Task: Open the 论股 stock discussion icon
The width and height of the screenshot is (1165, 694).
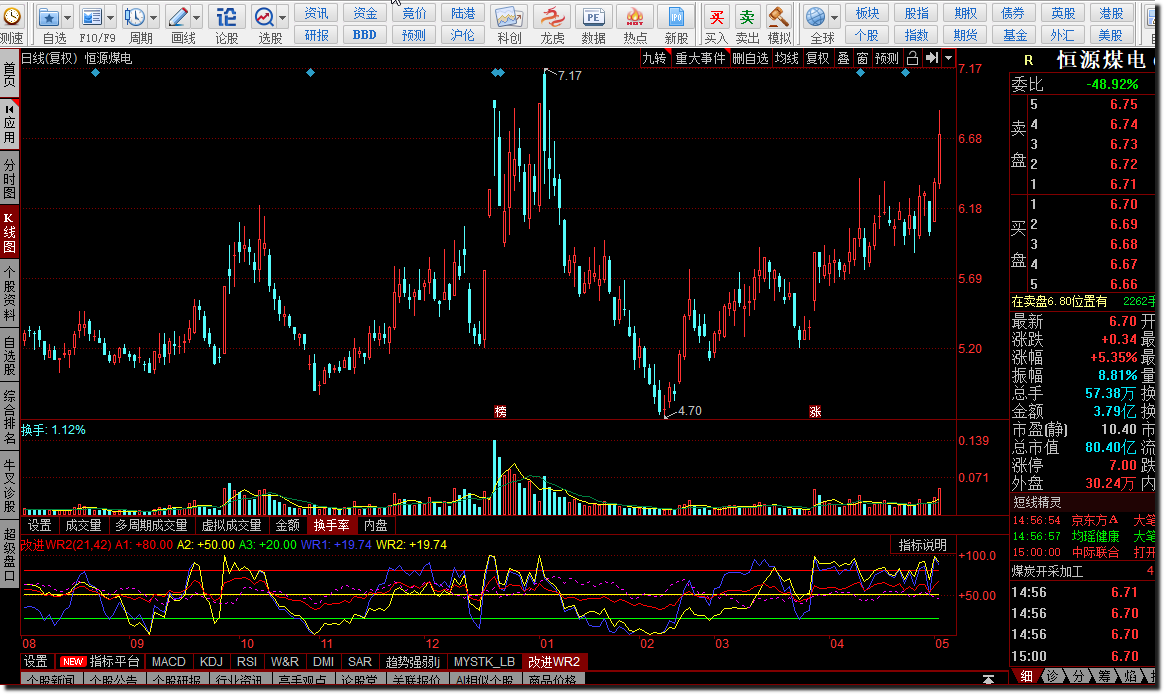Action: coord(226,16)
